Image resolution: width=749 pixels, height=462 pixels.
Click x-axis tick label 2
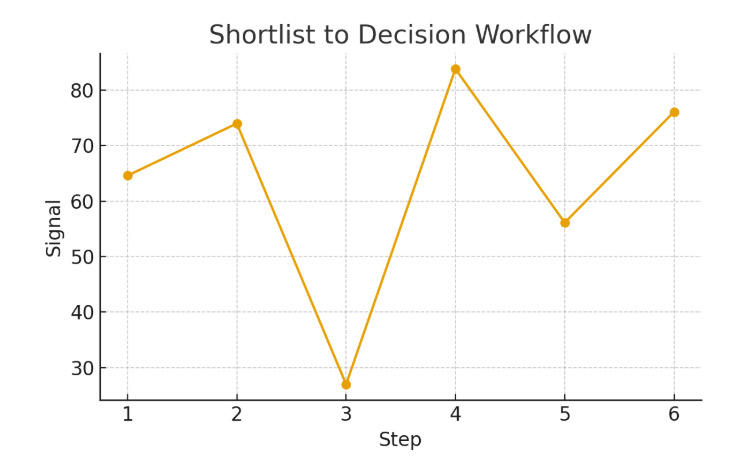[x=237, y=415]
